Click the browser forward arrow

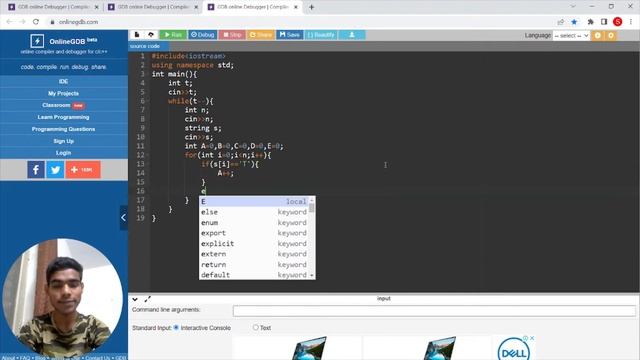(22, 22)
